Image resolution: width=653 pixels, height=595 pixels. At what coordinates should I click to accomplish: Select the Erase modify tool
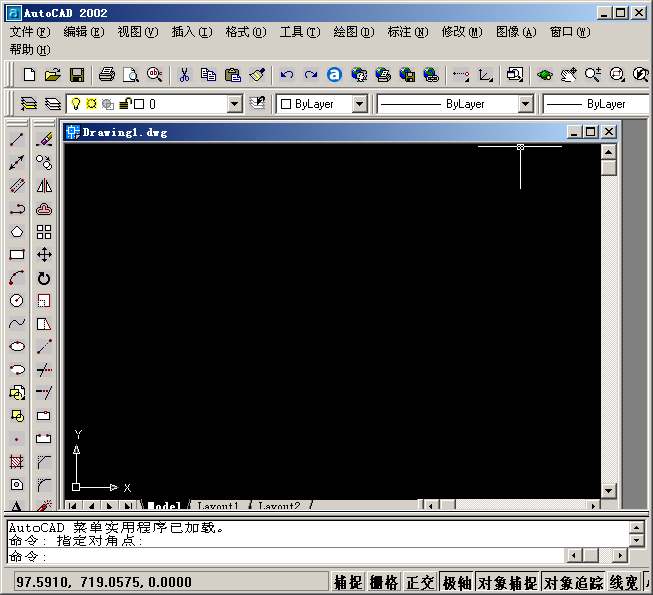44,139
